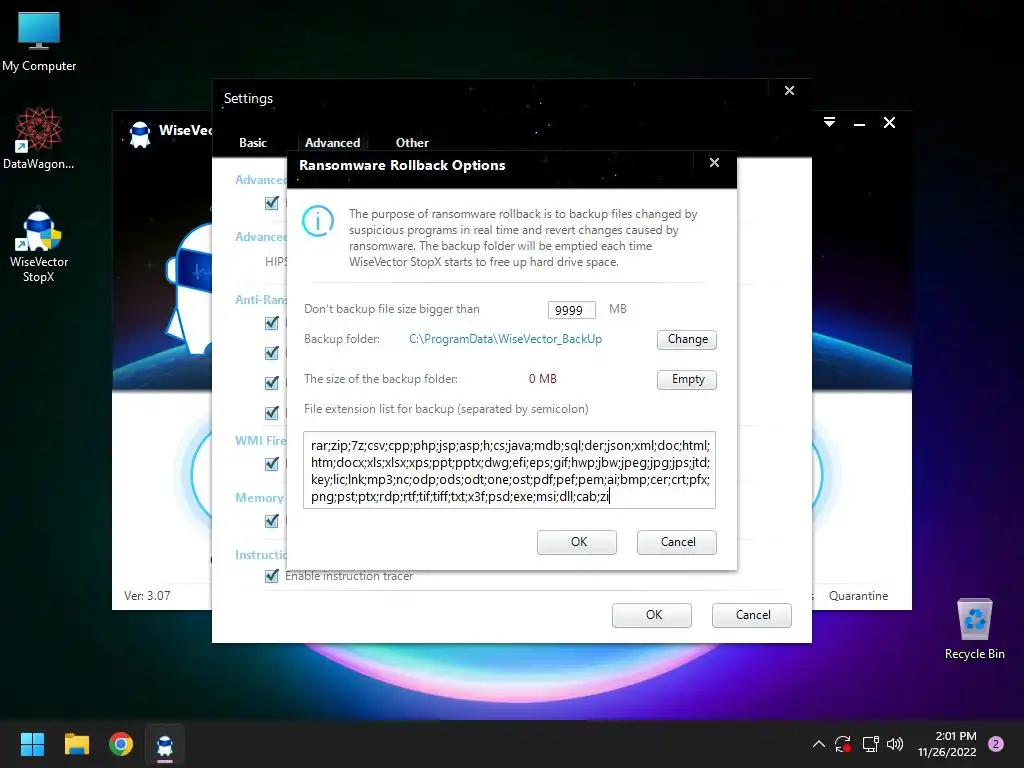Edit the max backup file size field
The width and height of the screenshot is (1024, 768).
[571, 310]
